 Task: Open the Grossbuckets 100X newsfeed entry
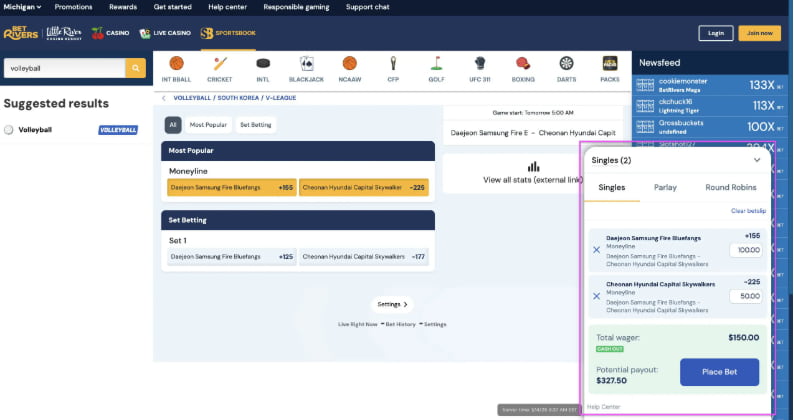(710, 127)
